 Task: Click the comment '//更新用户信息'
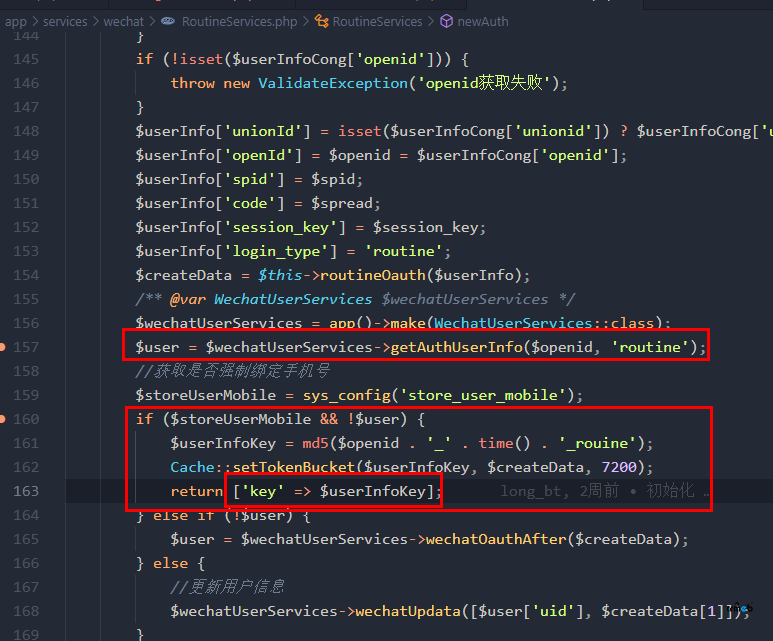(x=227, y=587)
